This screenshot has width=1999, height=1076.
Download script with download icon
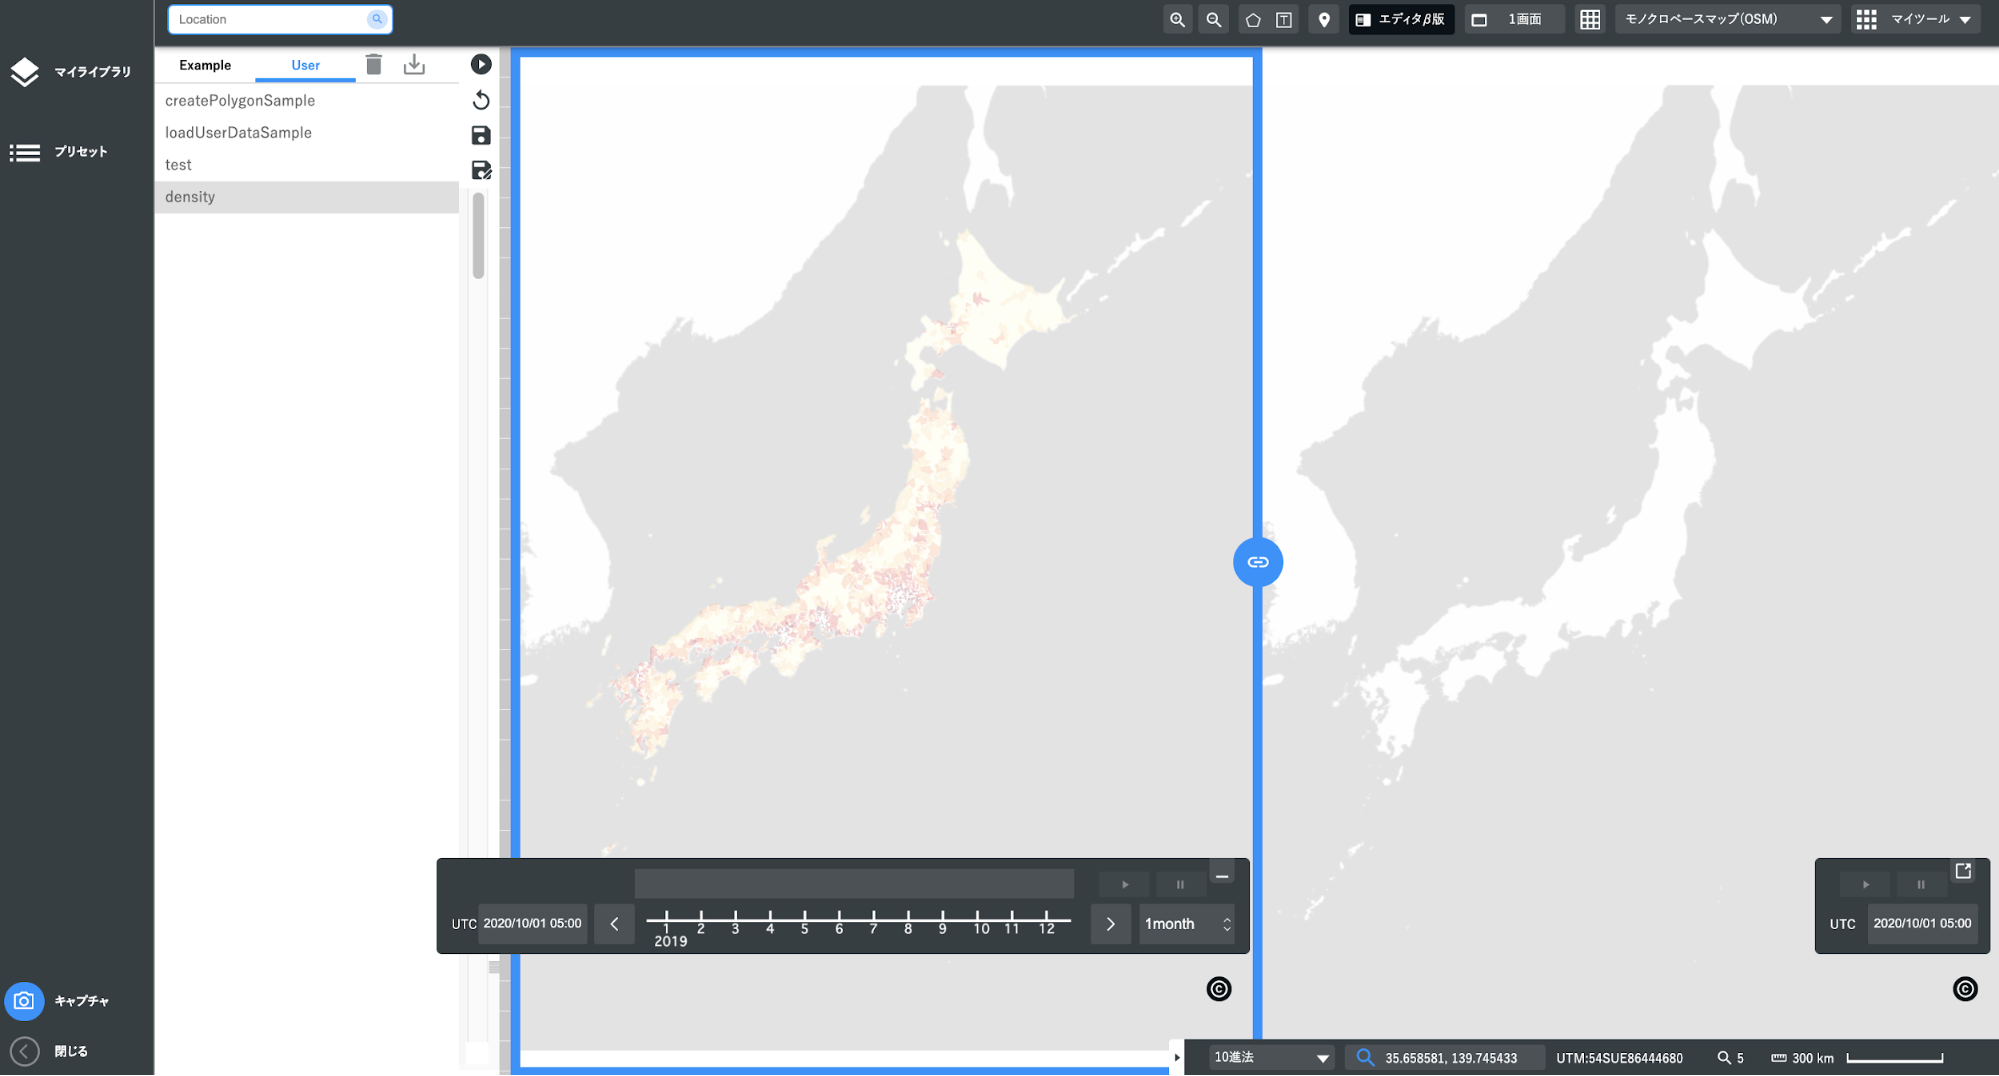(414, 64)
